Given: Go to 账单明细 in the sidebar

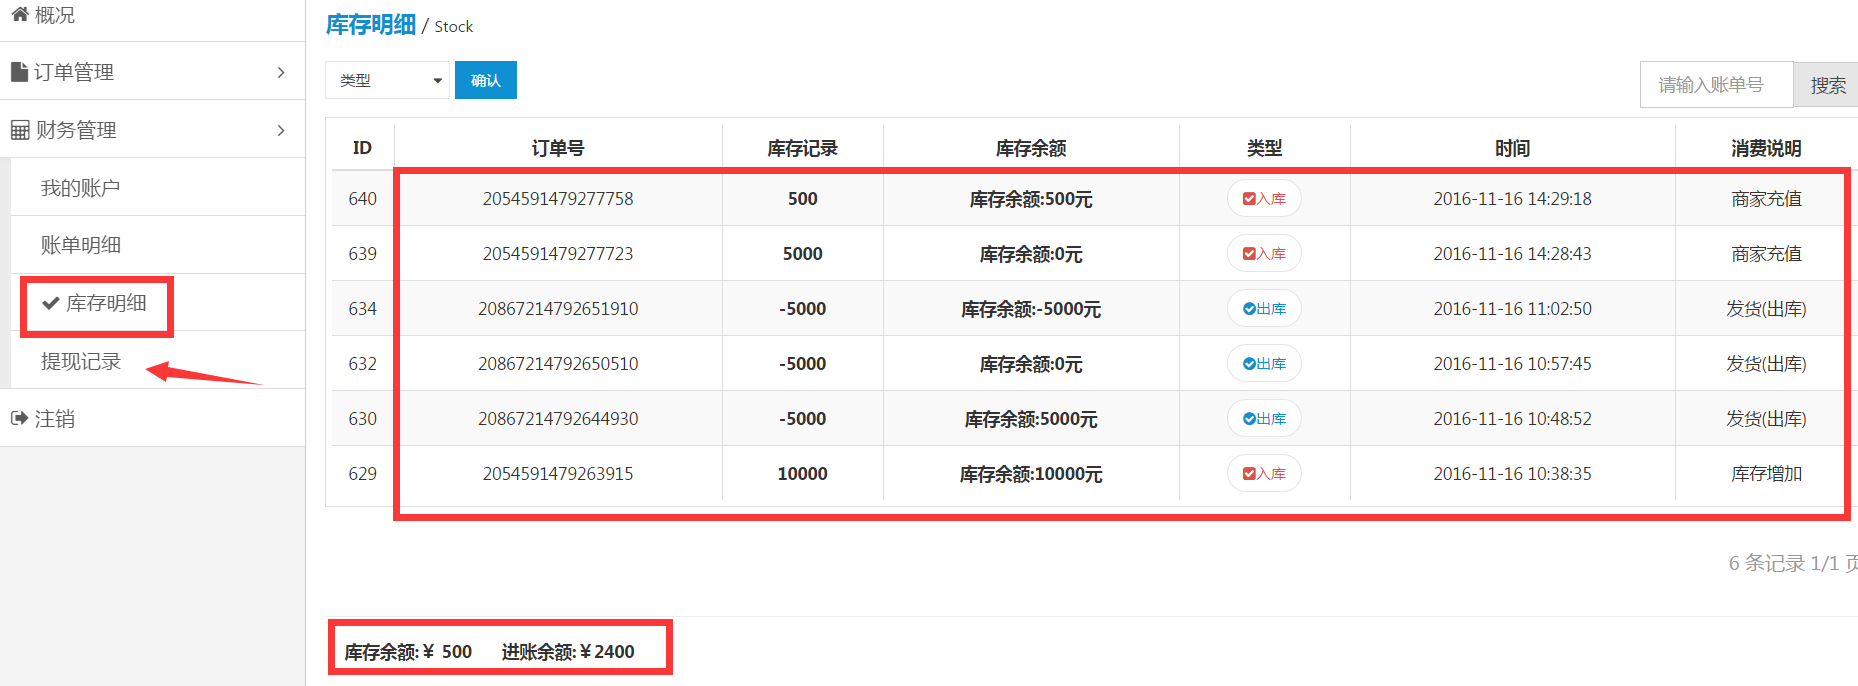Looking at the screenshot, I should point(80,245).
